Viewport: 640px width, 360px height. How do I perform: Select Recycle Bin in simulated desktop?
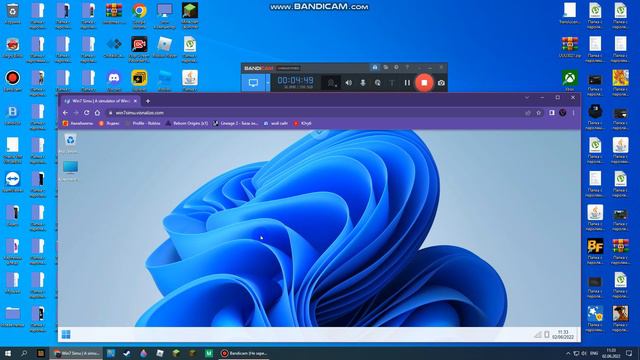[70, 143]
